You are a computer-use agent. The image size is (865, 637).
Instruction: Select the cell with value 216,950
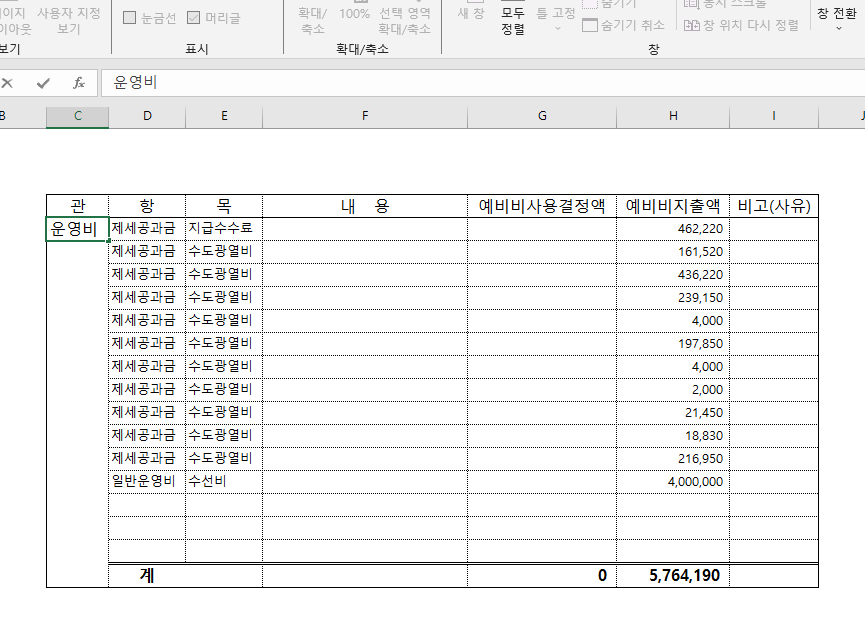tap(673, 458)
